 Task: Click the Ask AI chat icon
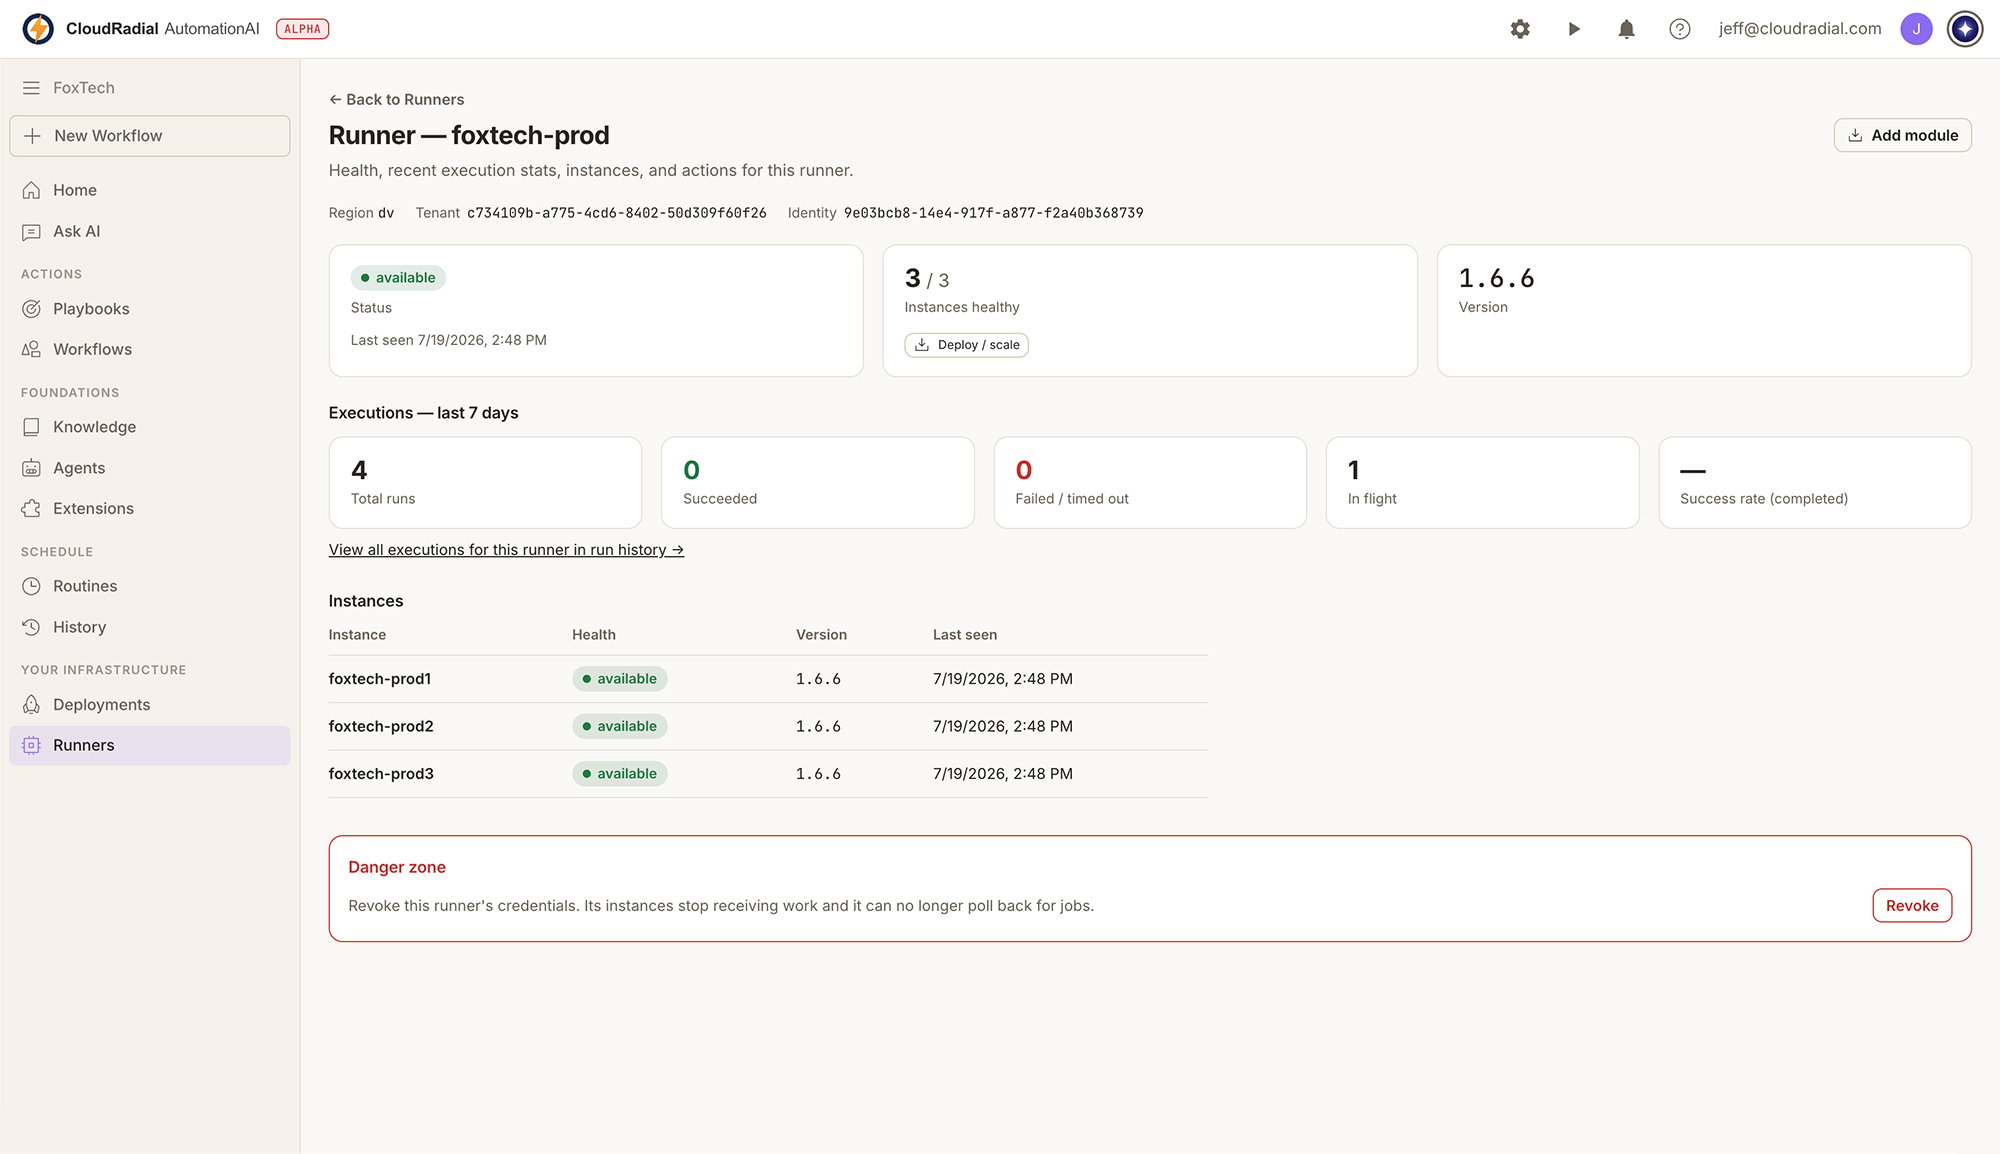31,232
